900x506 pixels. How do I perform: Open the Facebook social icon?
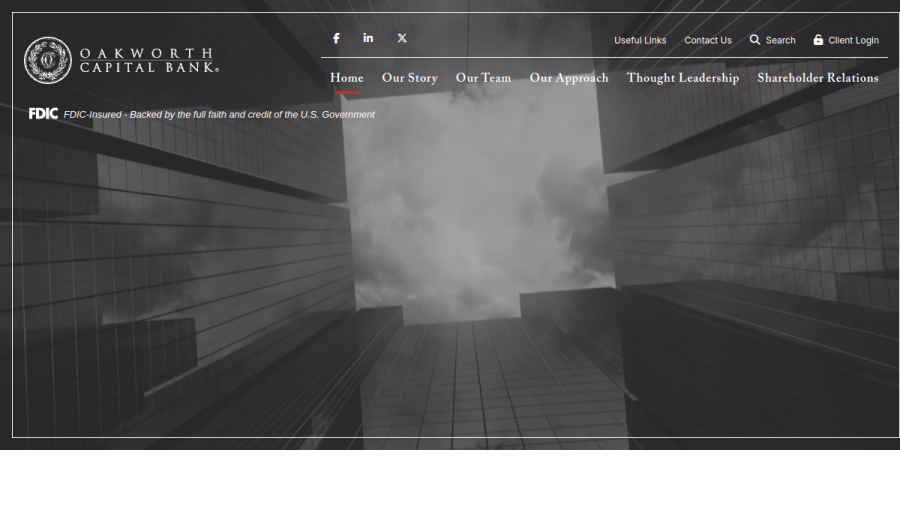tap(336, 38)
